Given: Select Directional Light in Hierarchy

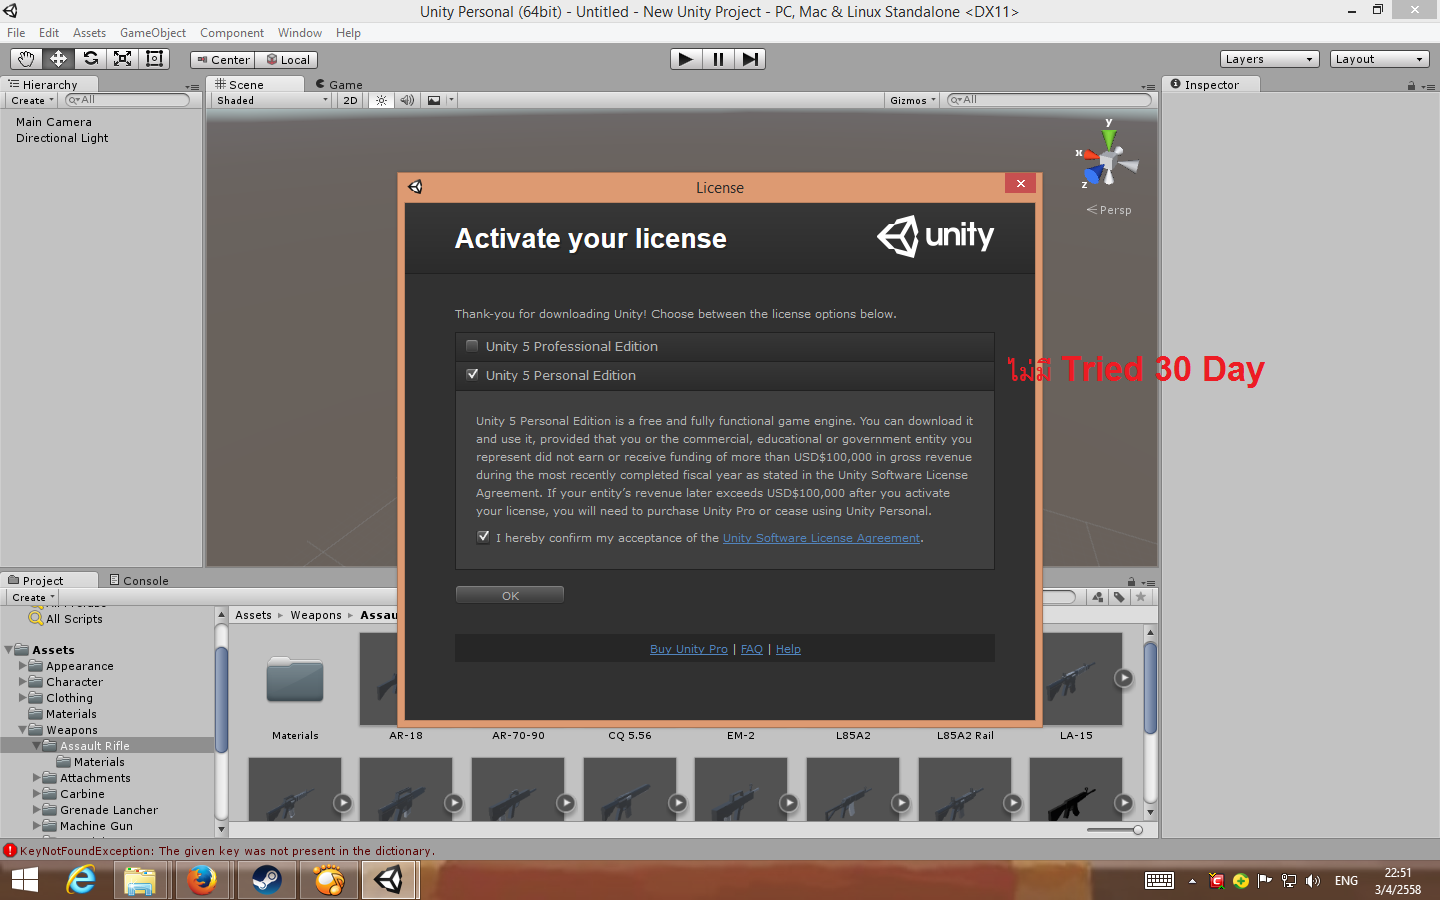Looking at the screenshot, I should click(x=62, y=138).
